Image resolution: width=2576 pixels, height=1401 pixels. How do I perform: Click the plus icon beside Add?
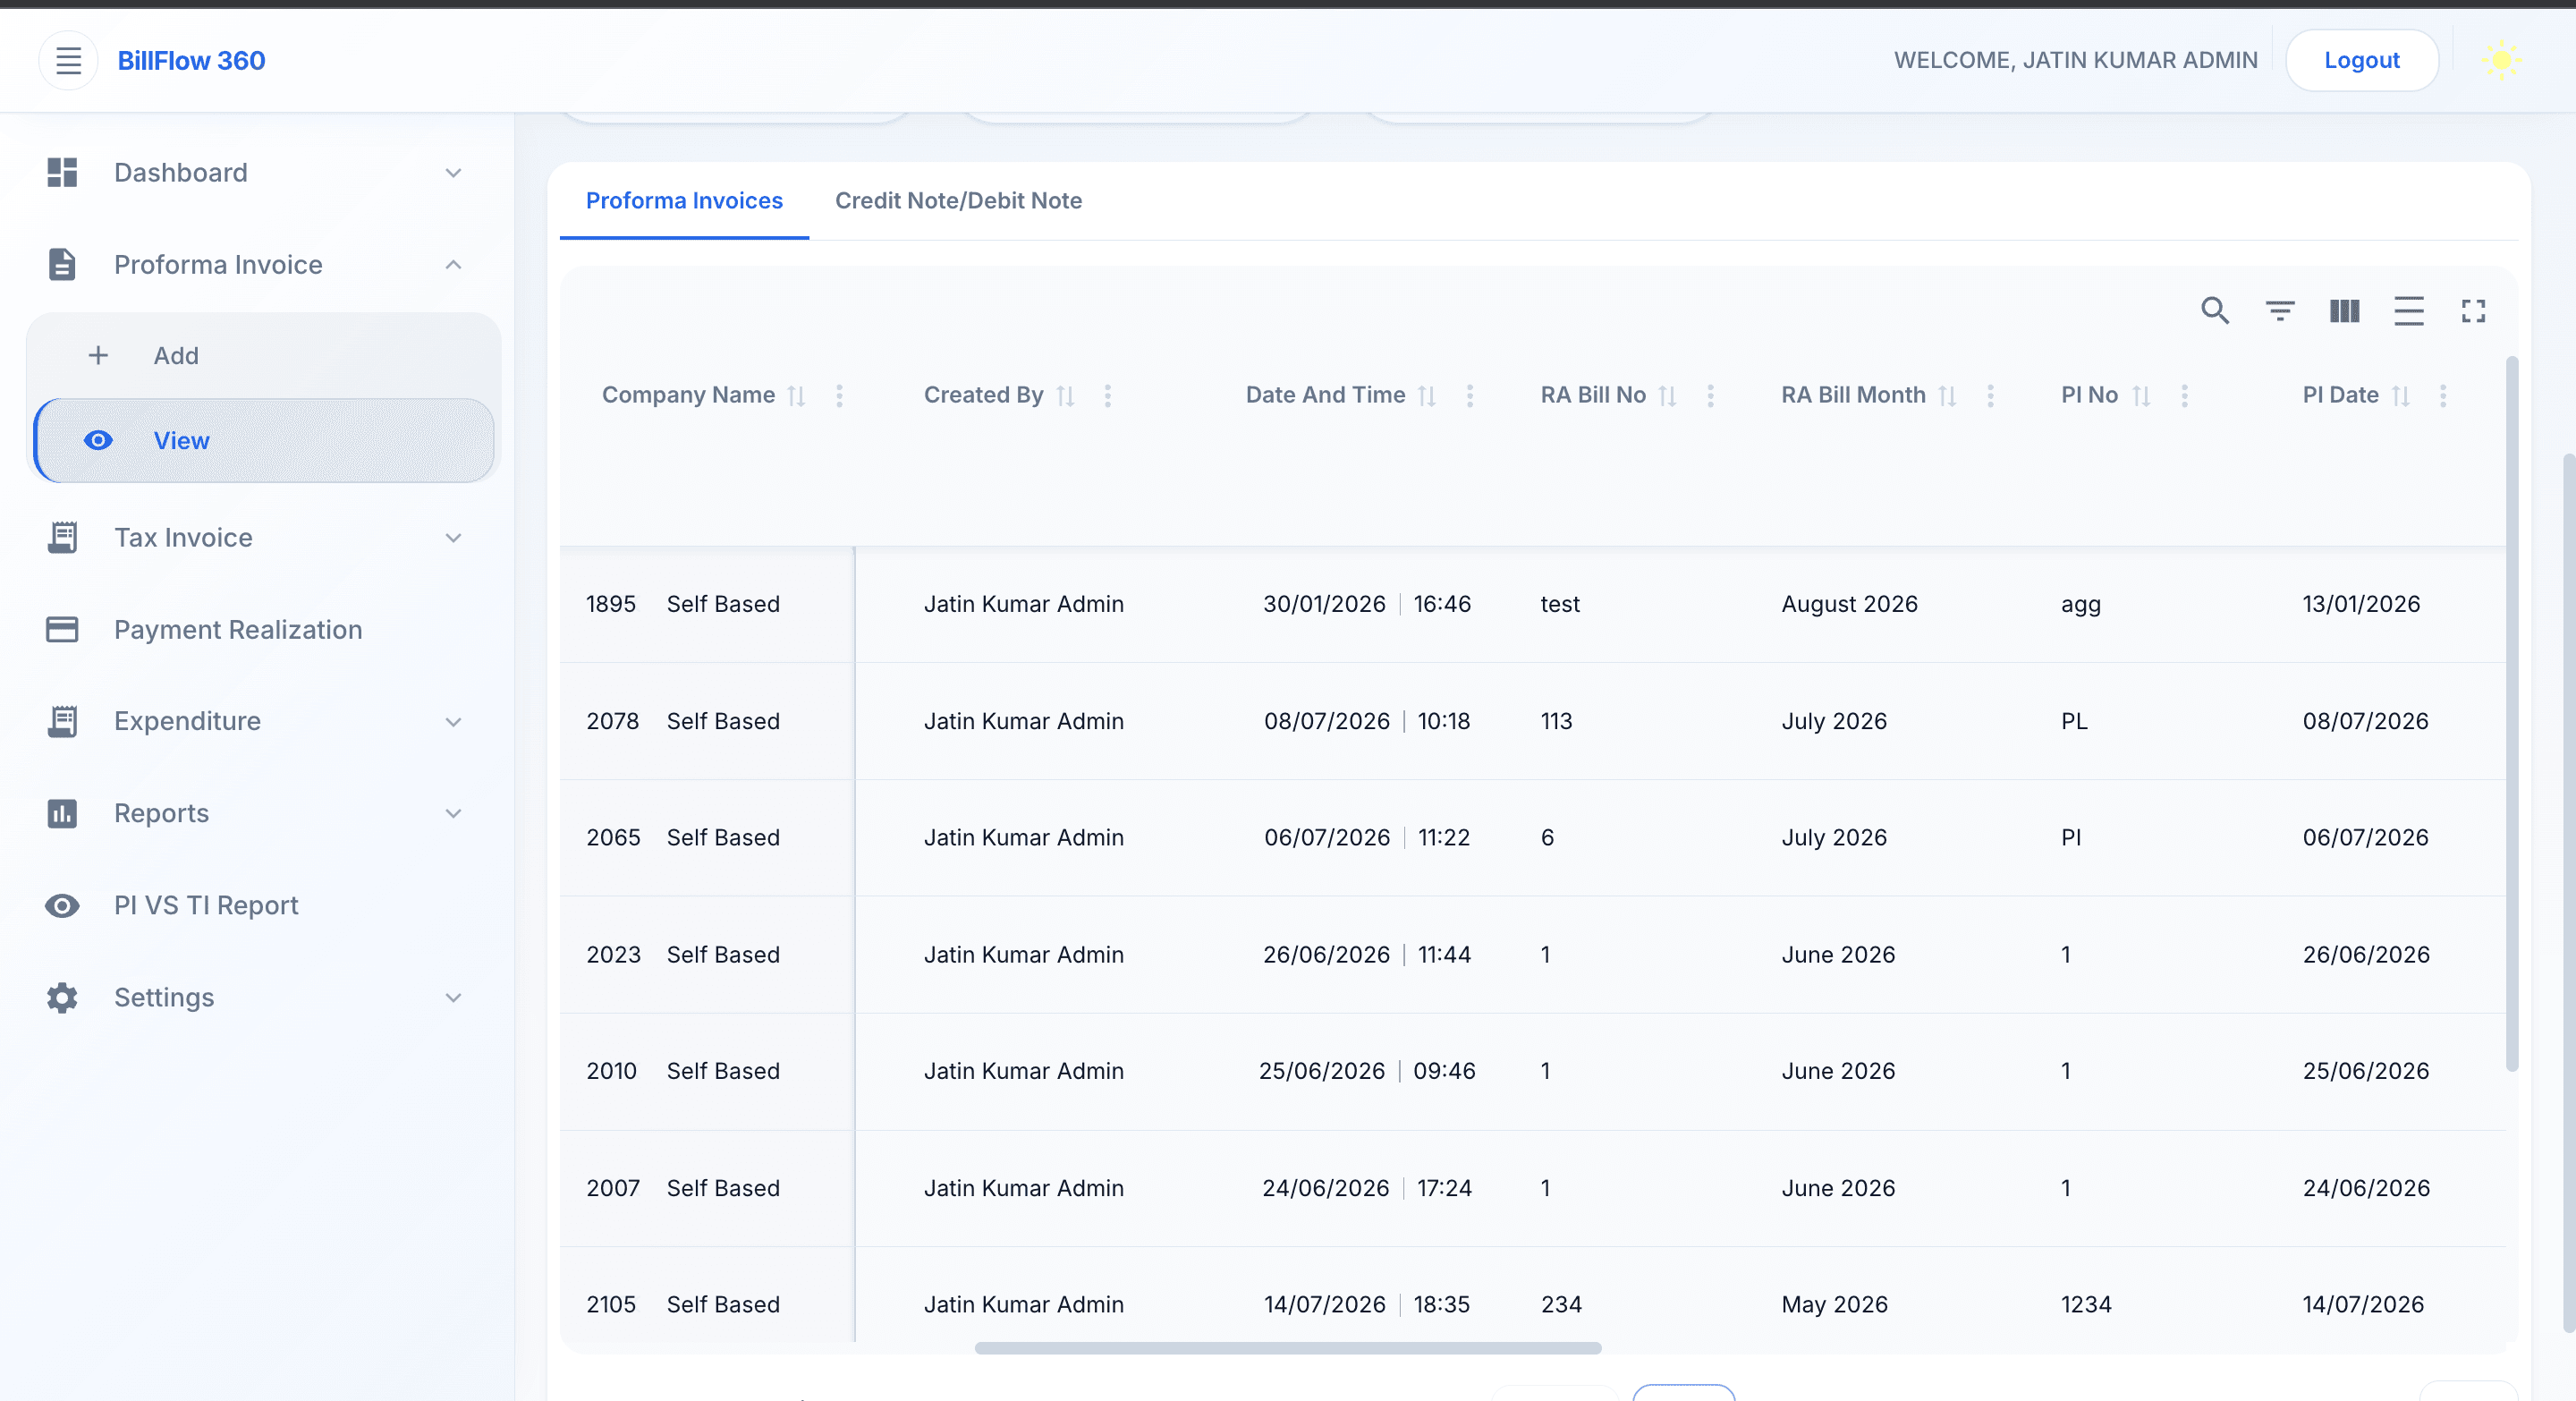tap(98, 355)
